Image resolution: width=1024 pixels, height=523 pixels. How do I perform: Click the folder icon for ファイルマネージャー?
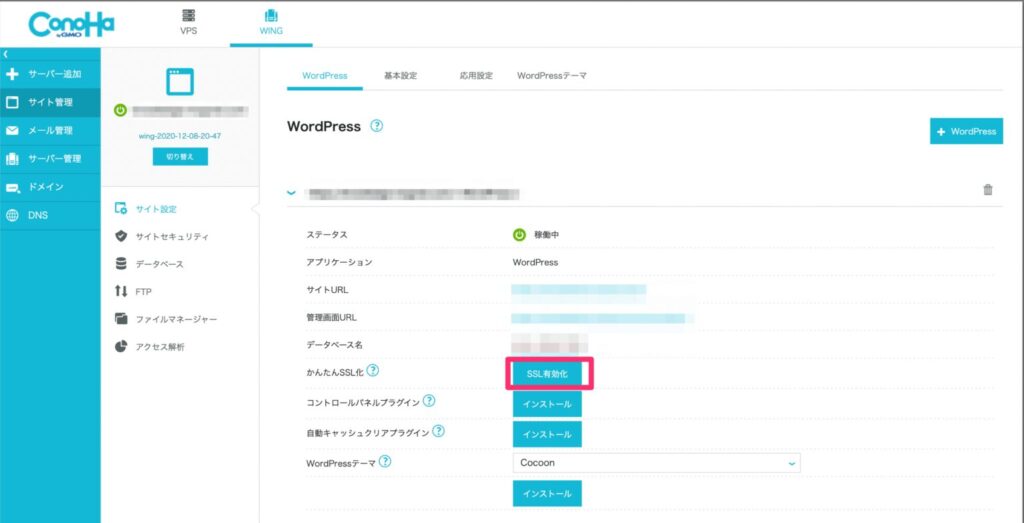(x=121, y=319)
